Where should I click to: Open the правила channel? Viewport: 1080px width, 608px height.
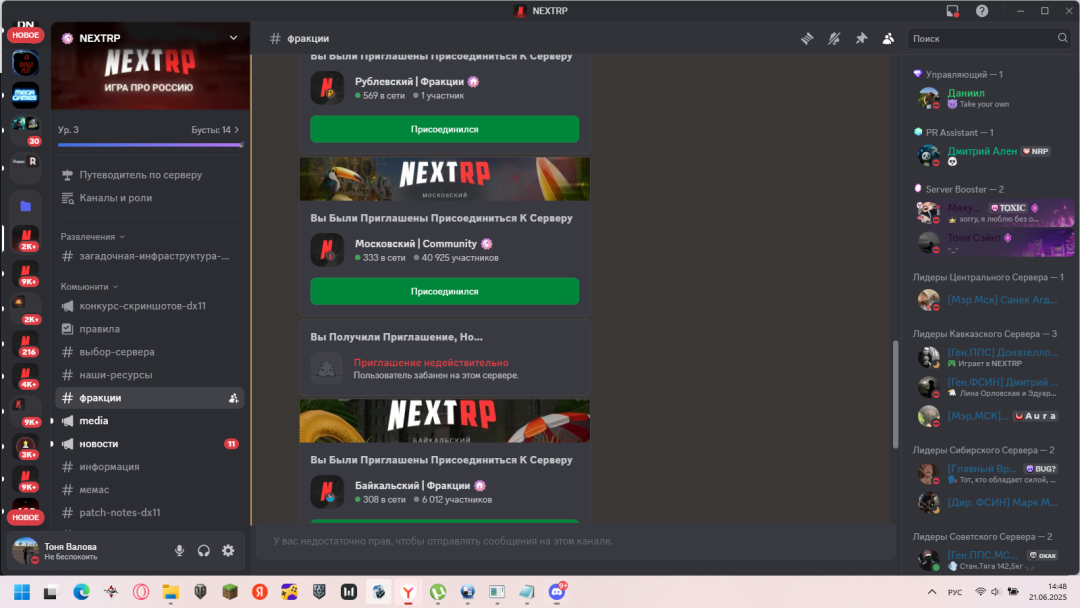[x=150, y=329]
